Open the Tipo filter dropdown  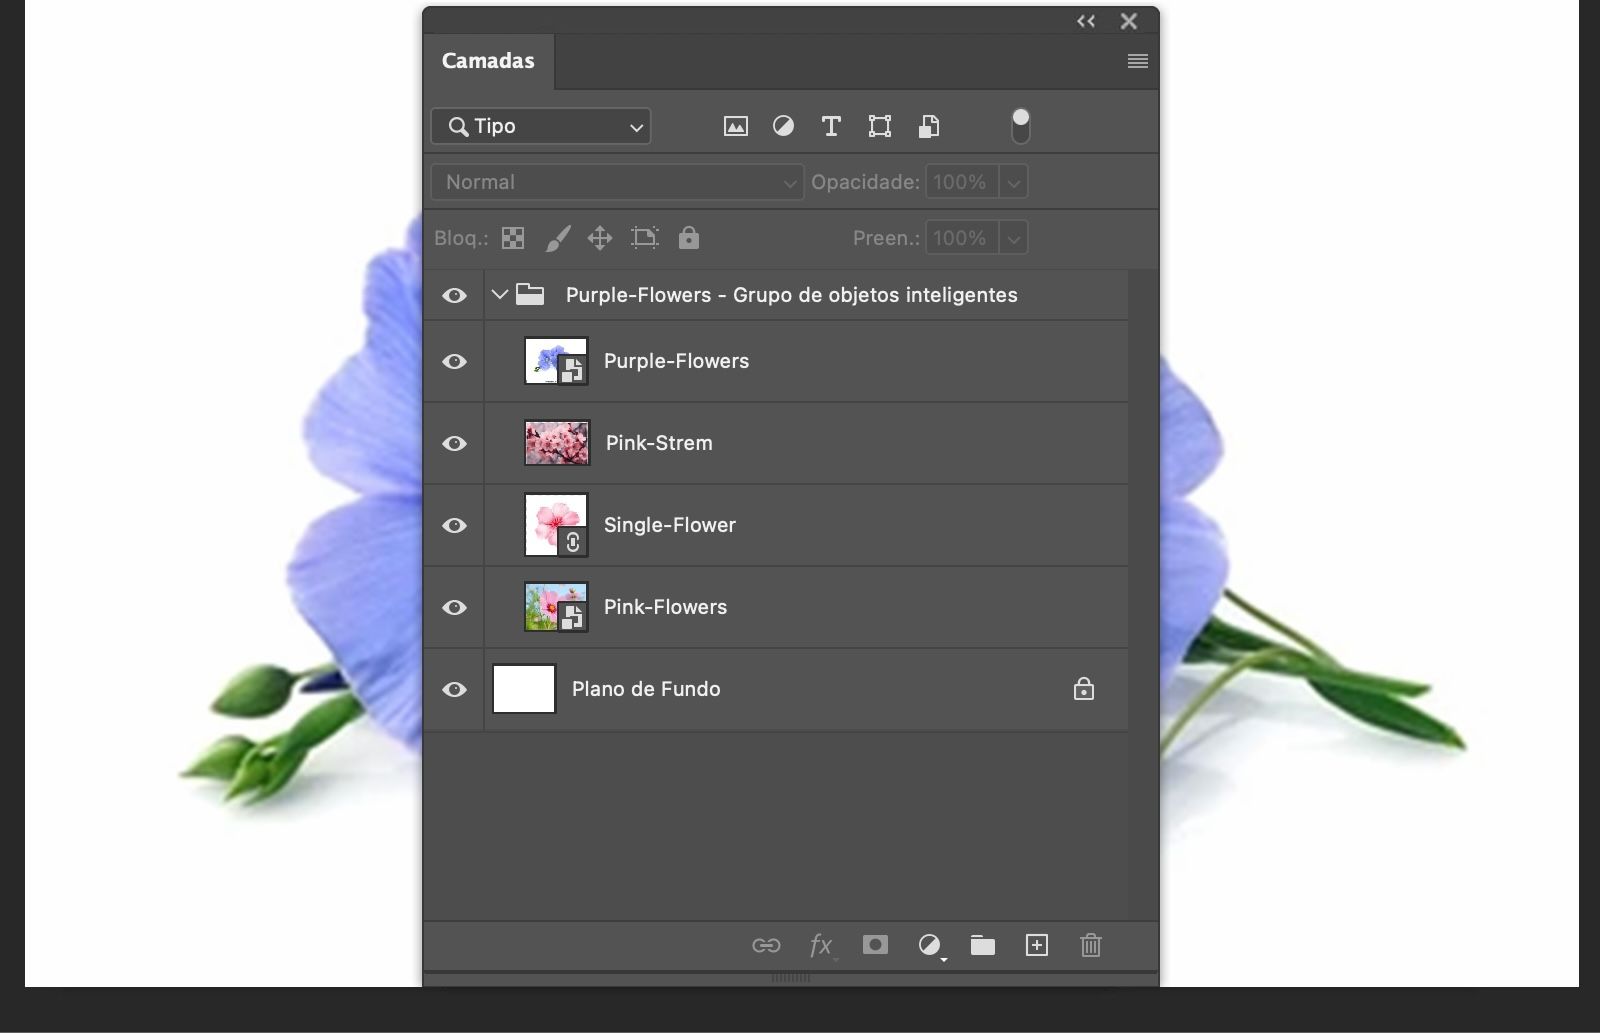(540, 126)
